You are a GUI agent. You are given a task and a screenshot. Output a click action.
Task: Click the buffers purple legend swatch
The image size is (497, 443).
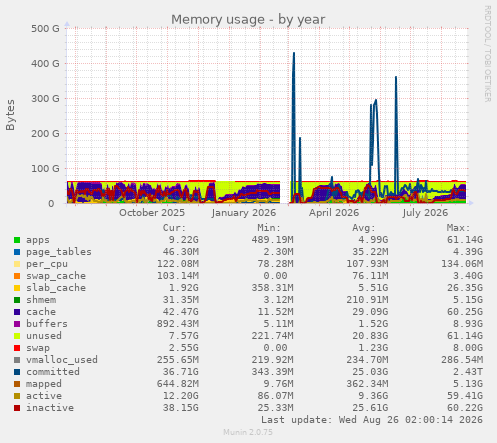click(17, 324)
